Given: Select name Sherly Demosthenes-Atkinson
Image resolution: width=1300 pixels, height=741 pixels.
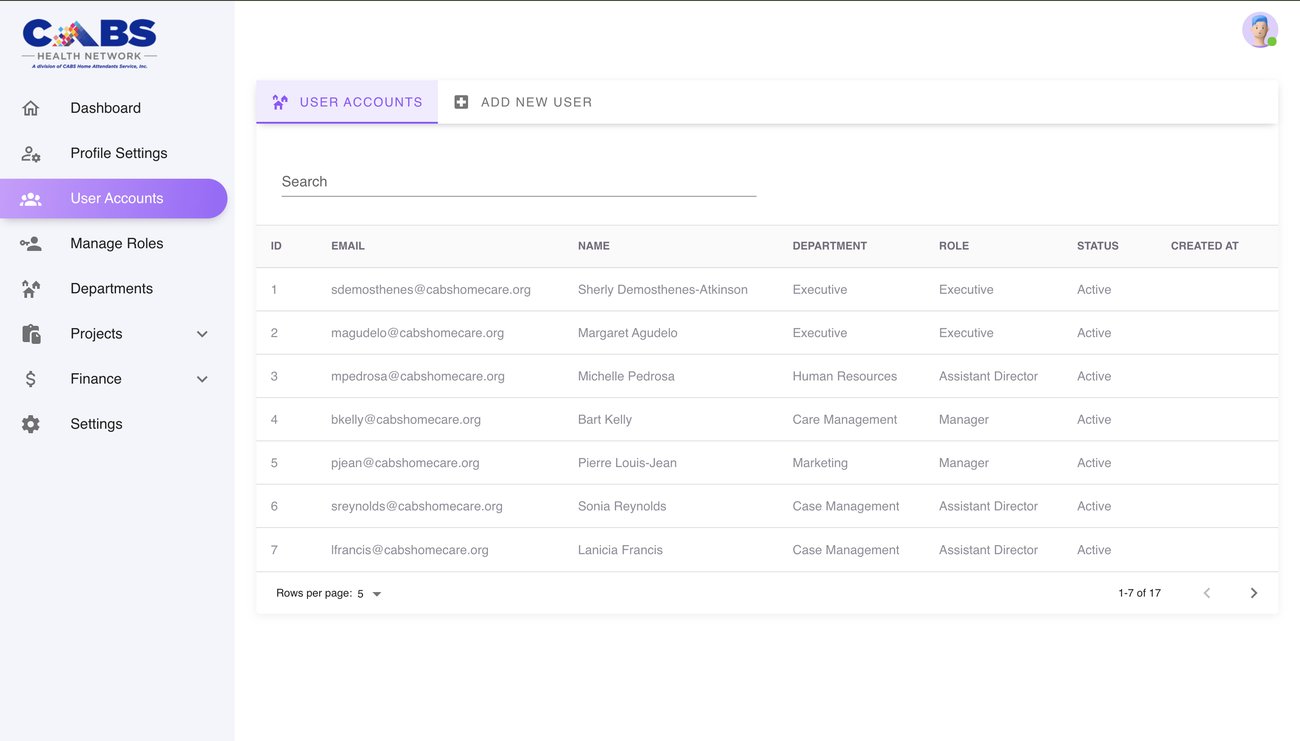Looking at the screenshot, I should (x=663, y=290).
